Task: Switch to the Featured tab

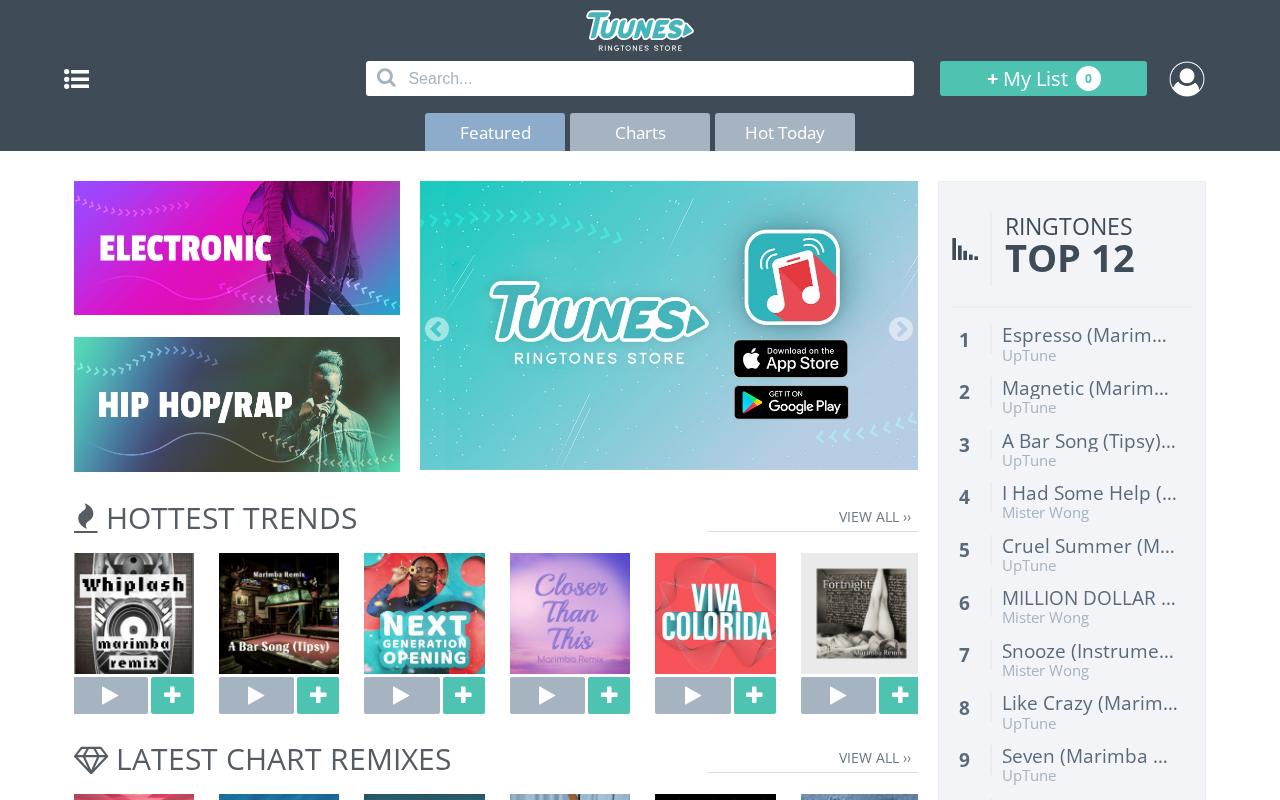Action: 495,132
